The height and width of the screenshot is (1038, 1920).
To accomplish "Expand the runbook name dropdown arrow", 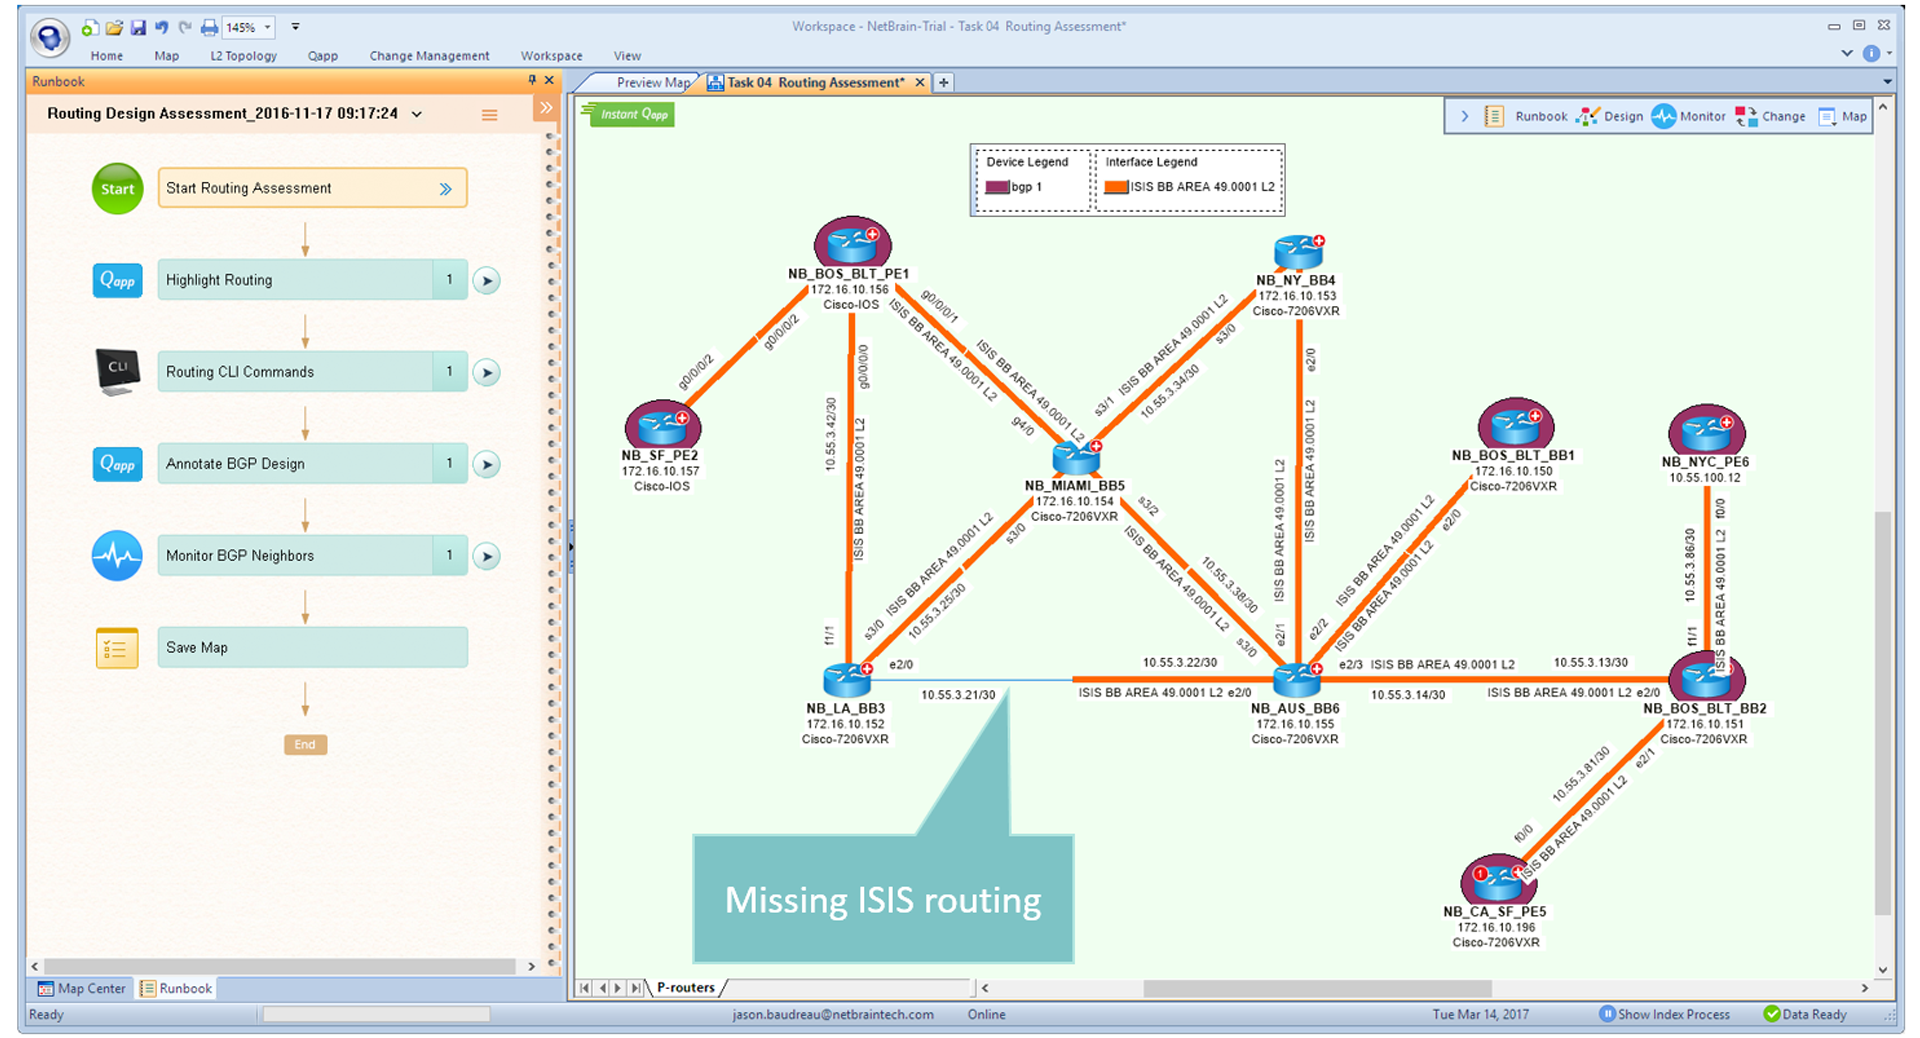I will tap(417, 114).
